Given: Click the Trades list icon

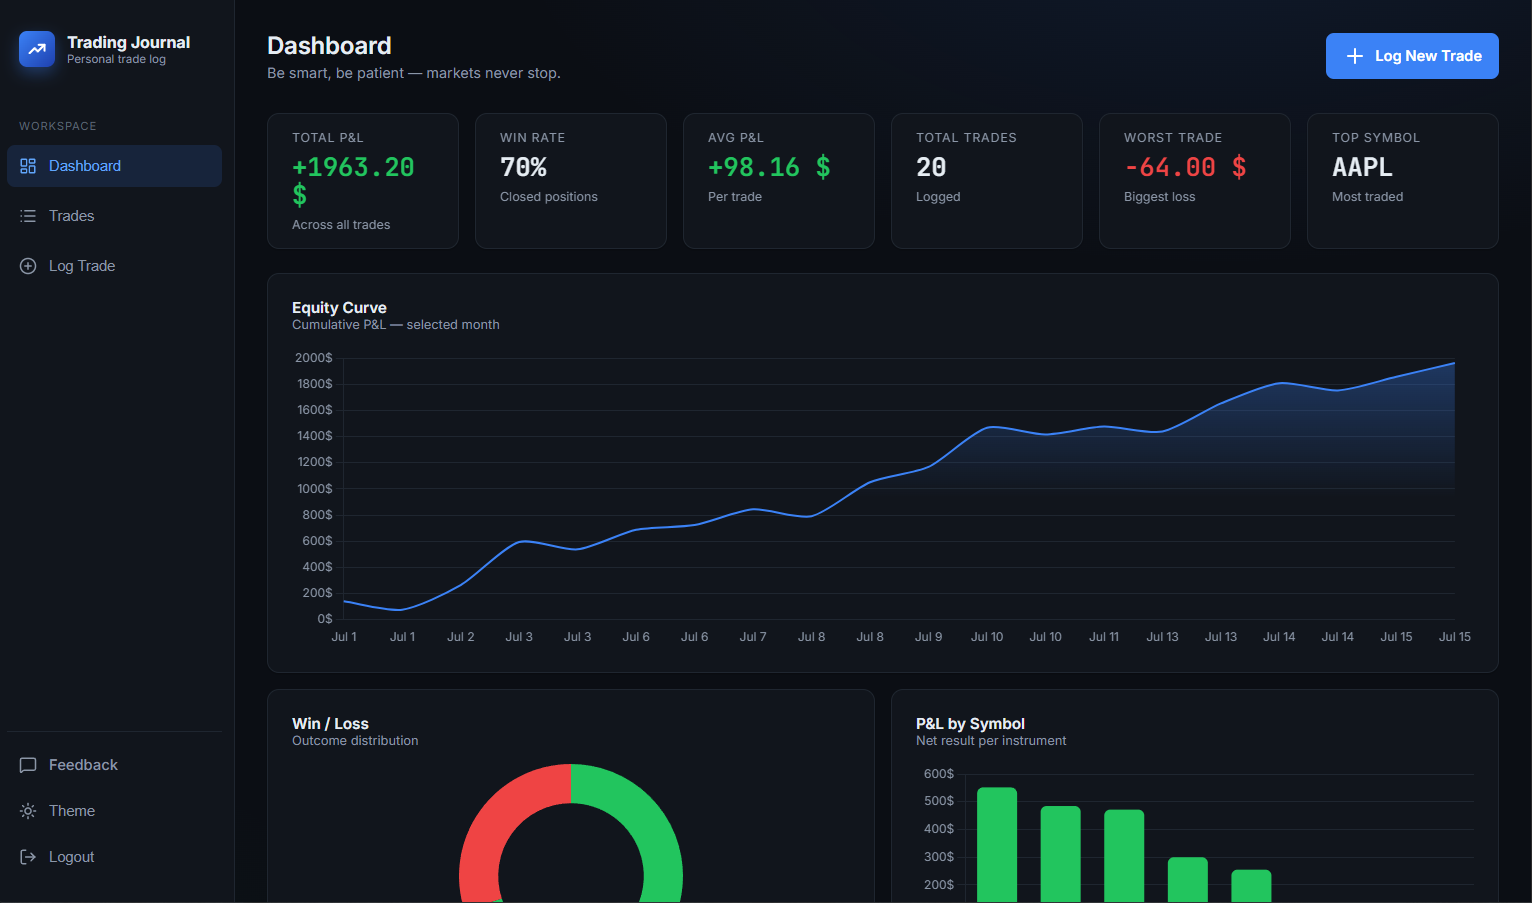Looking at the screenshot, I should click(x=28, y=216).
